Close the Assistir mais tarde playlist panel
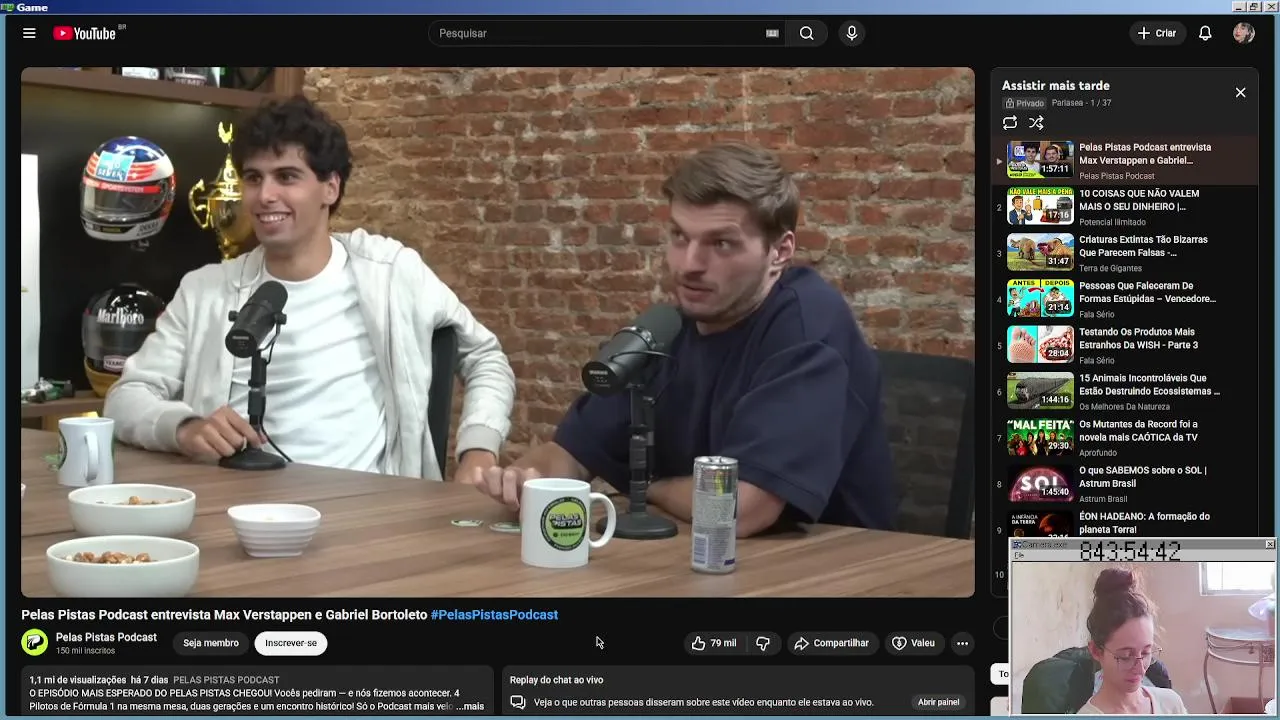Image resolution: width=1280 pixels, height=720 pixels. 1240,92
